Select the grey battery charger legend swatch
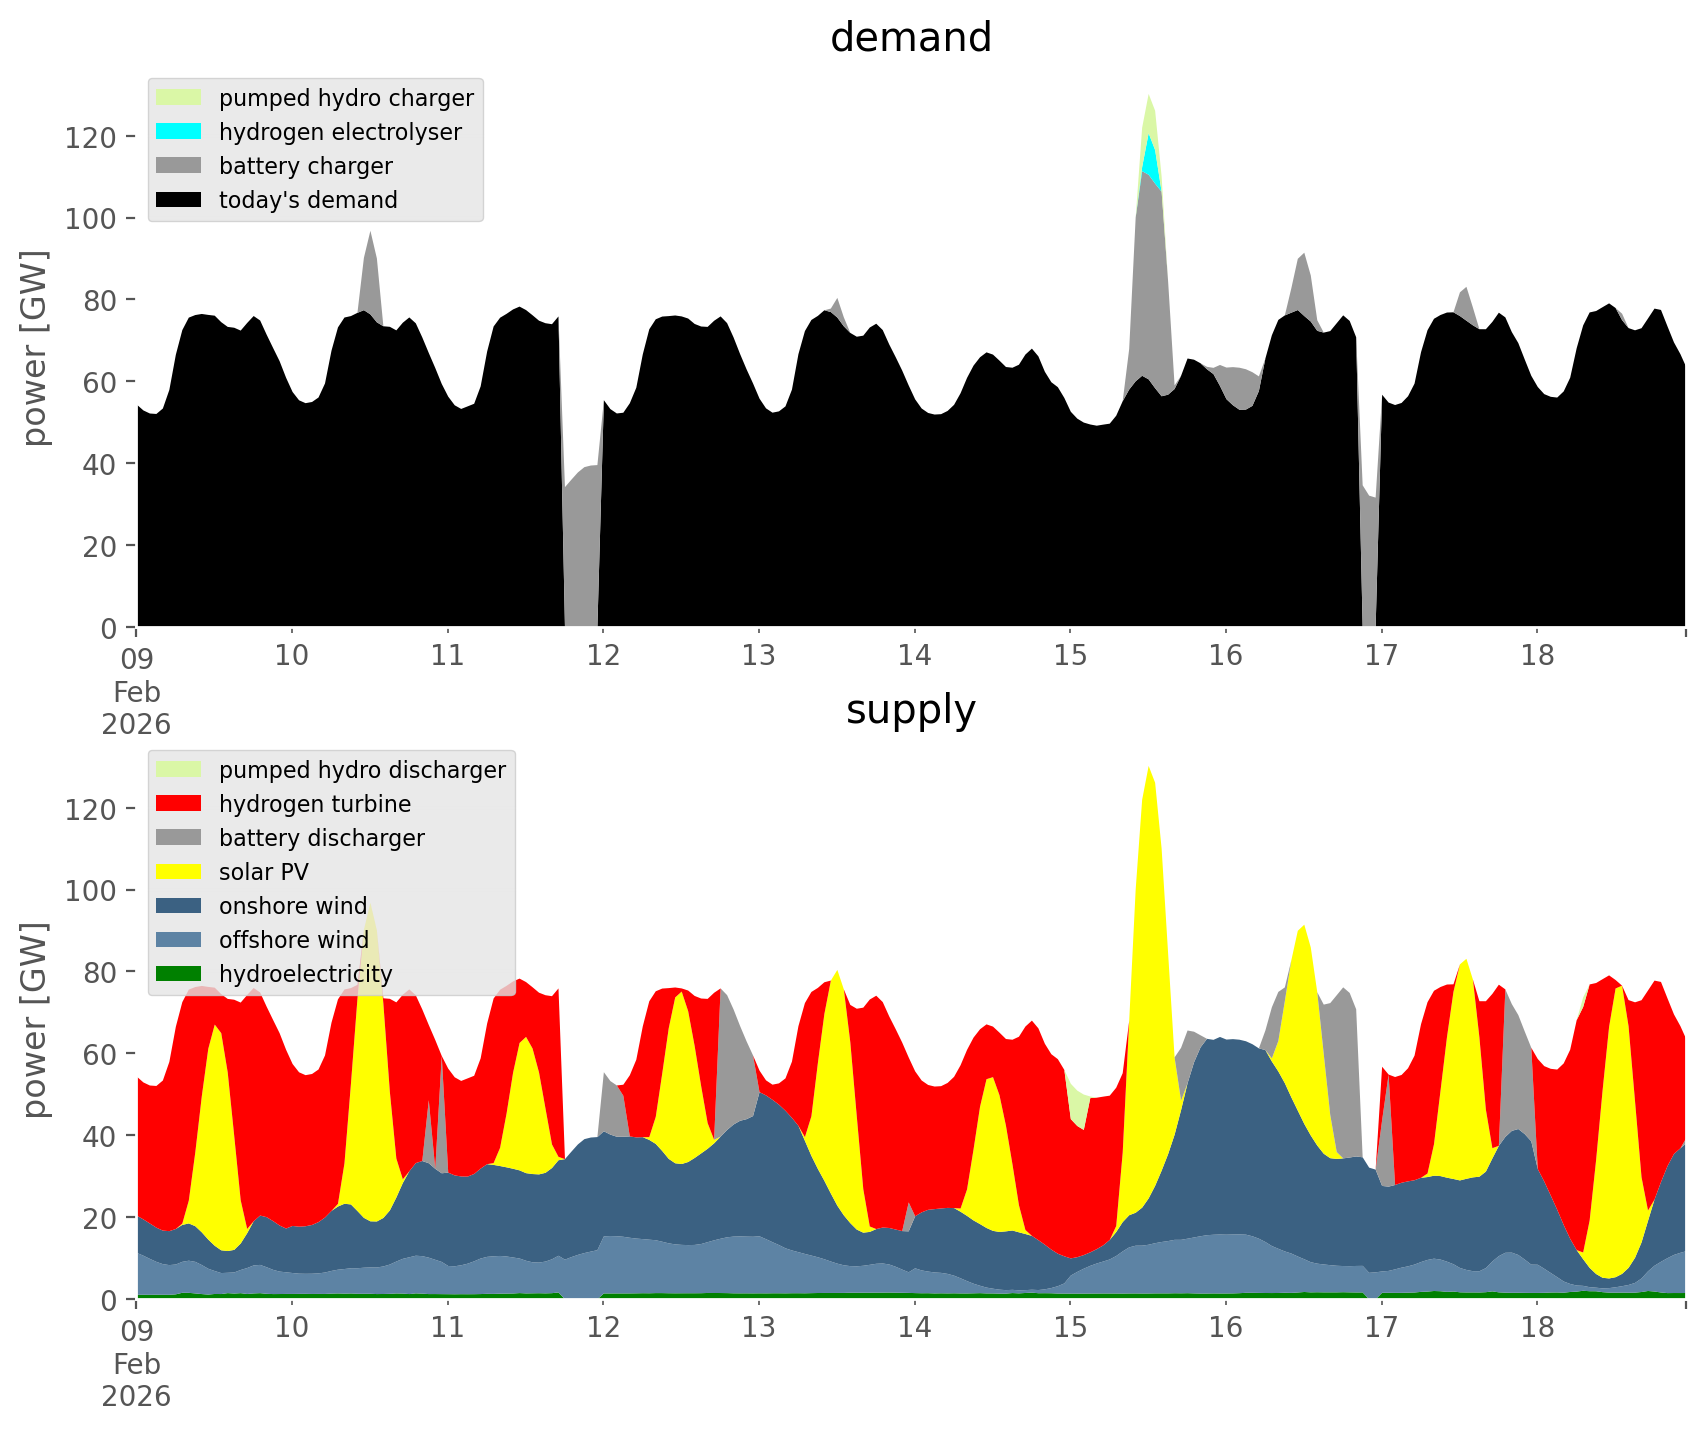The image size is (1706, 1431). 179,166
